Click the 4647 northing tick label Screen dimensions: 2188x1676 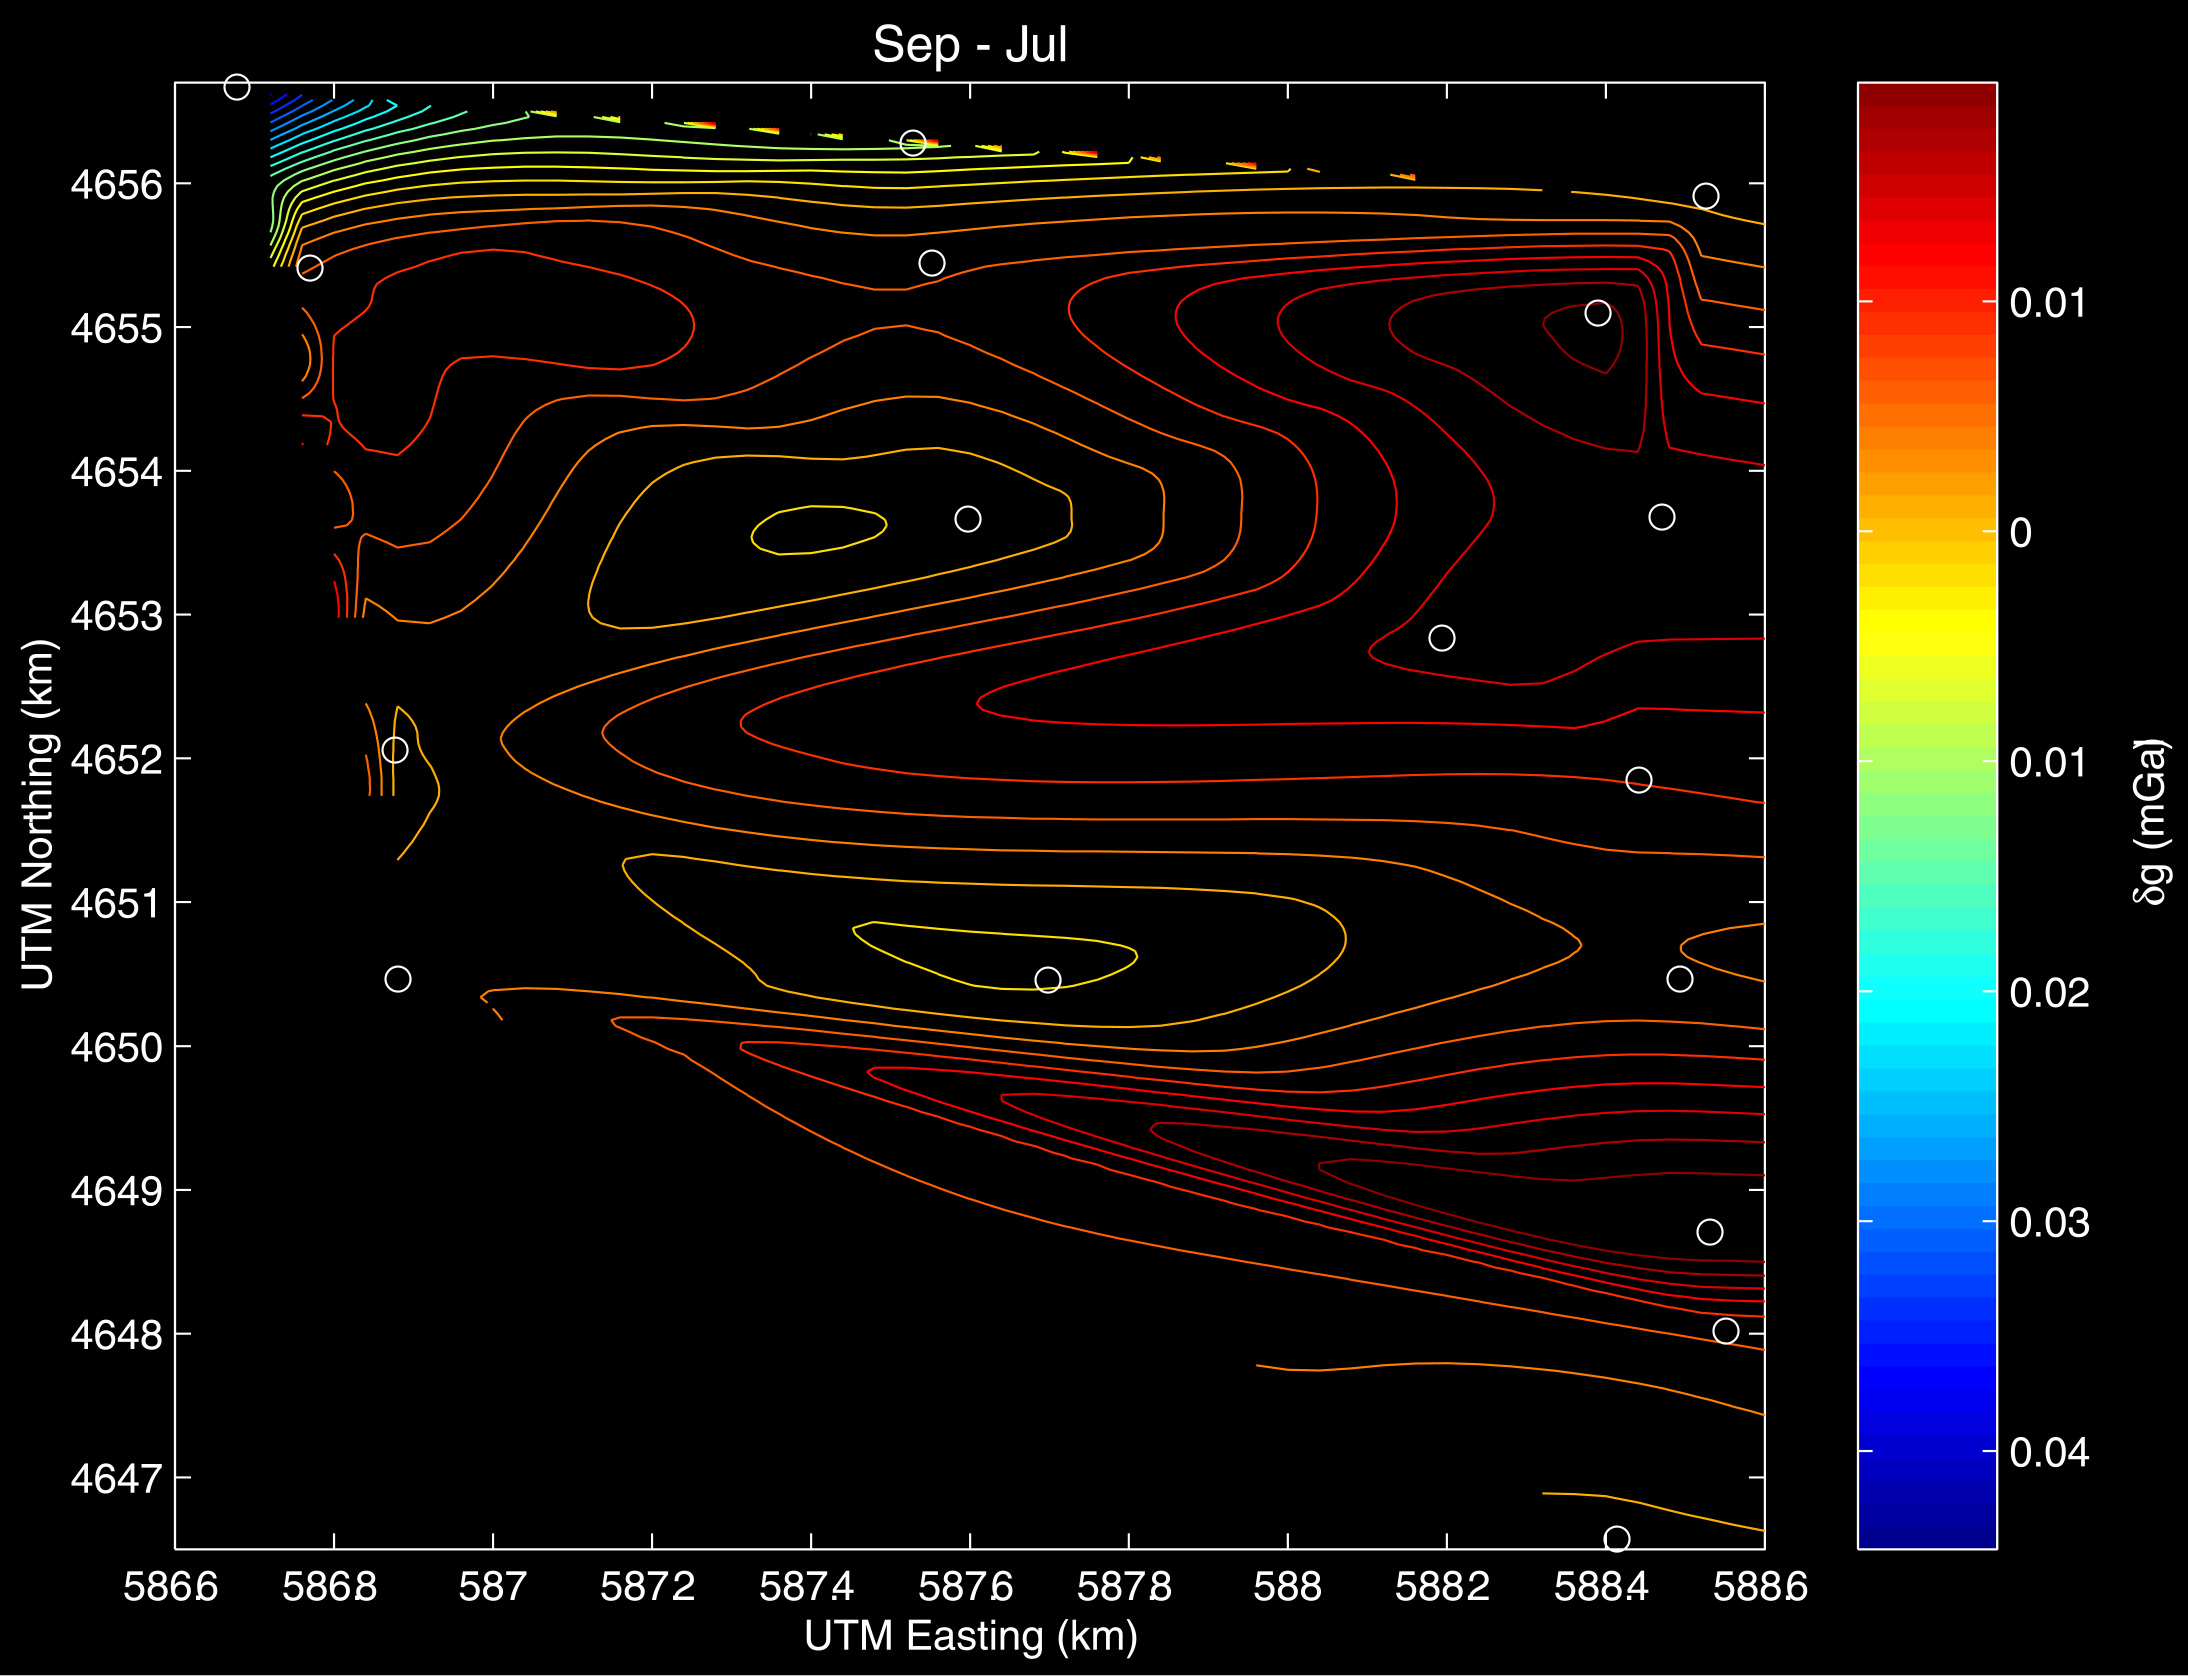[x=116, y=1478]
